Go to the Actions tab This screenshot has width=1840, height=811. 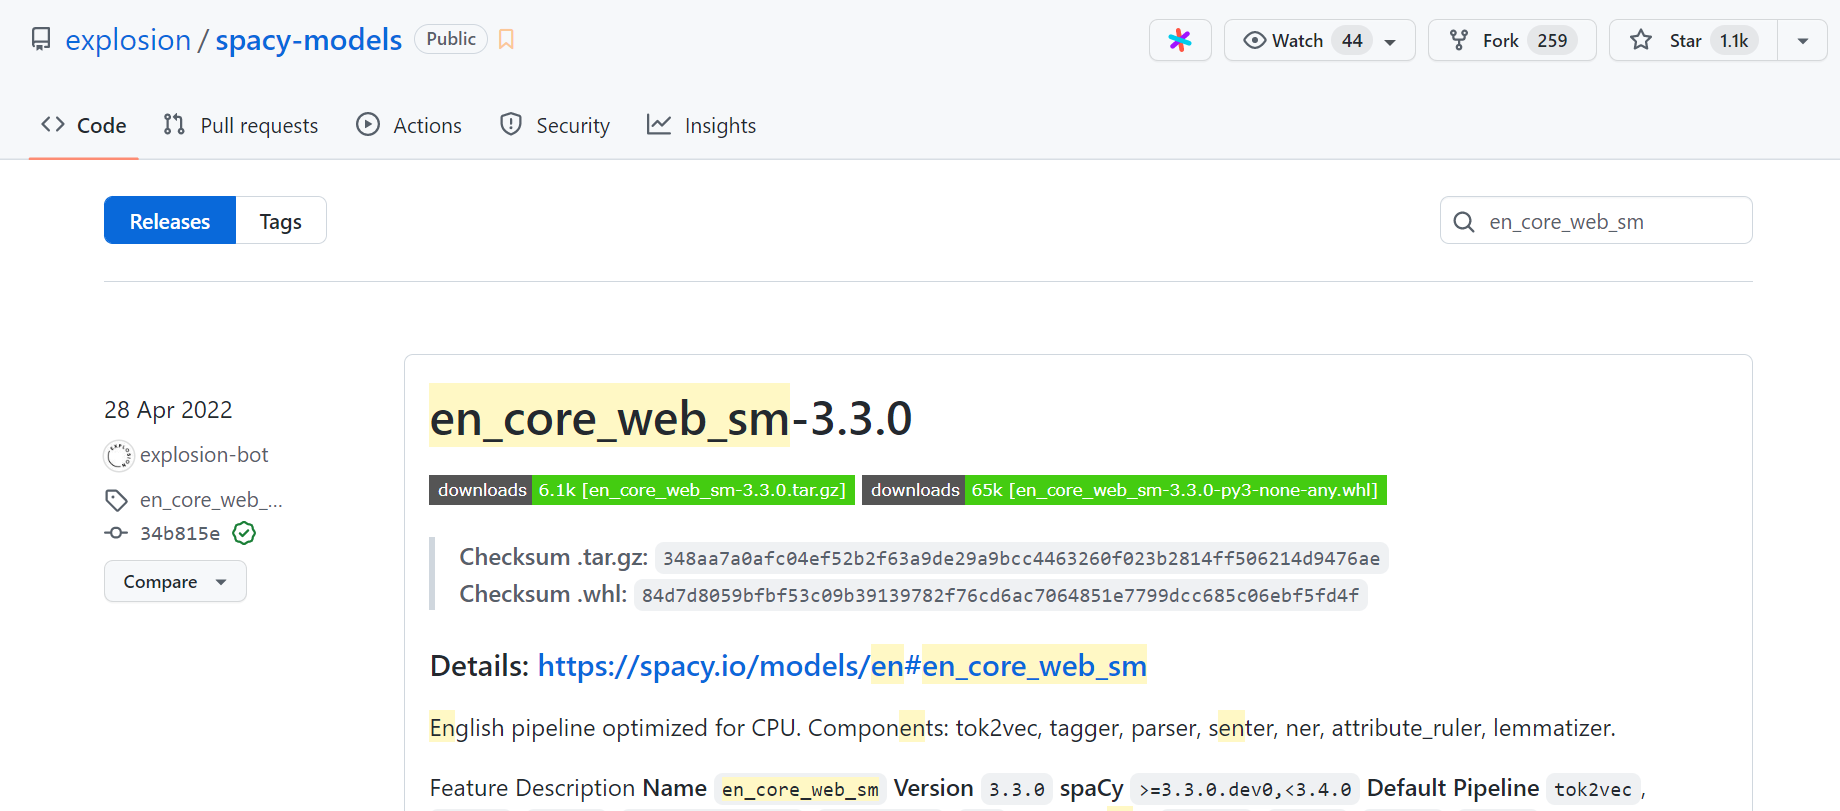click(409, 126)
